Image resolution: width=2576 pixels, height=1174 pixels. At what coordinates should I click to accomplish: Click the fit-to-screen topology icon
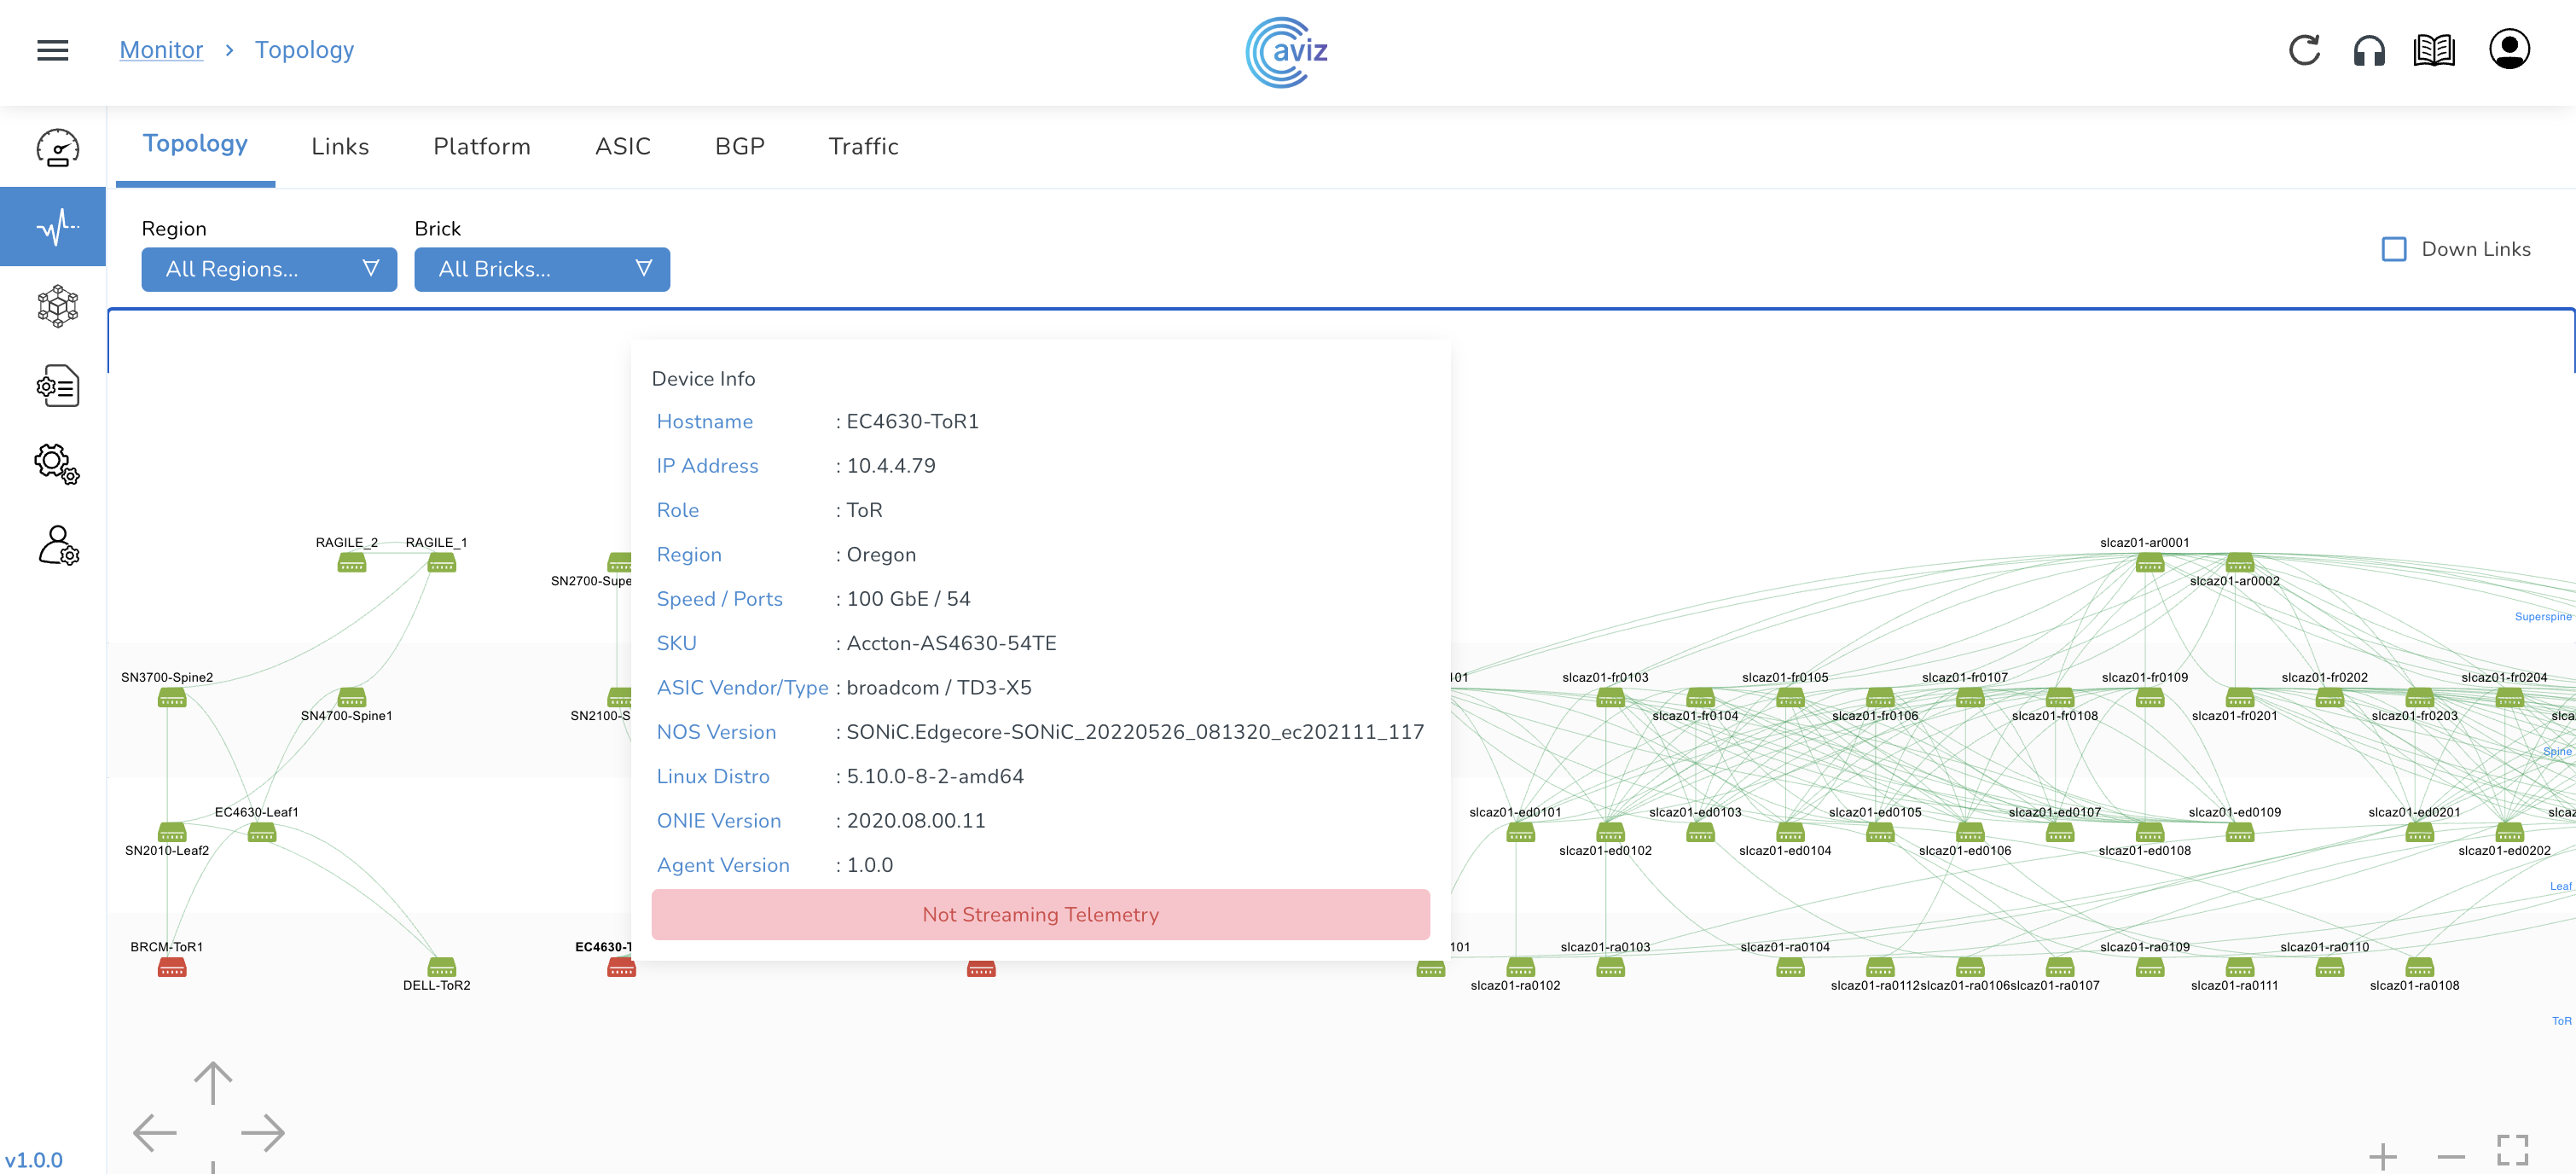(x=2512, y=1150)
